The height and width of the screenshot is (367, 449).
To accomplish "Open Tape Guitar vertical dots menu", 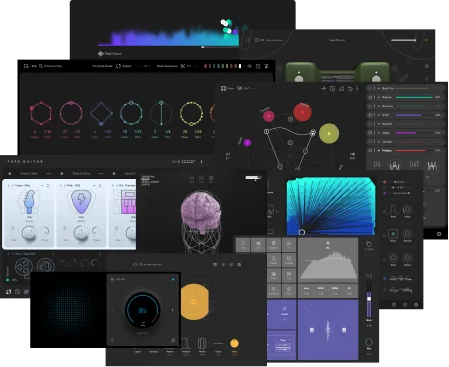I will point(201,162).
